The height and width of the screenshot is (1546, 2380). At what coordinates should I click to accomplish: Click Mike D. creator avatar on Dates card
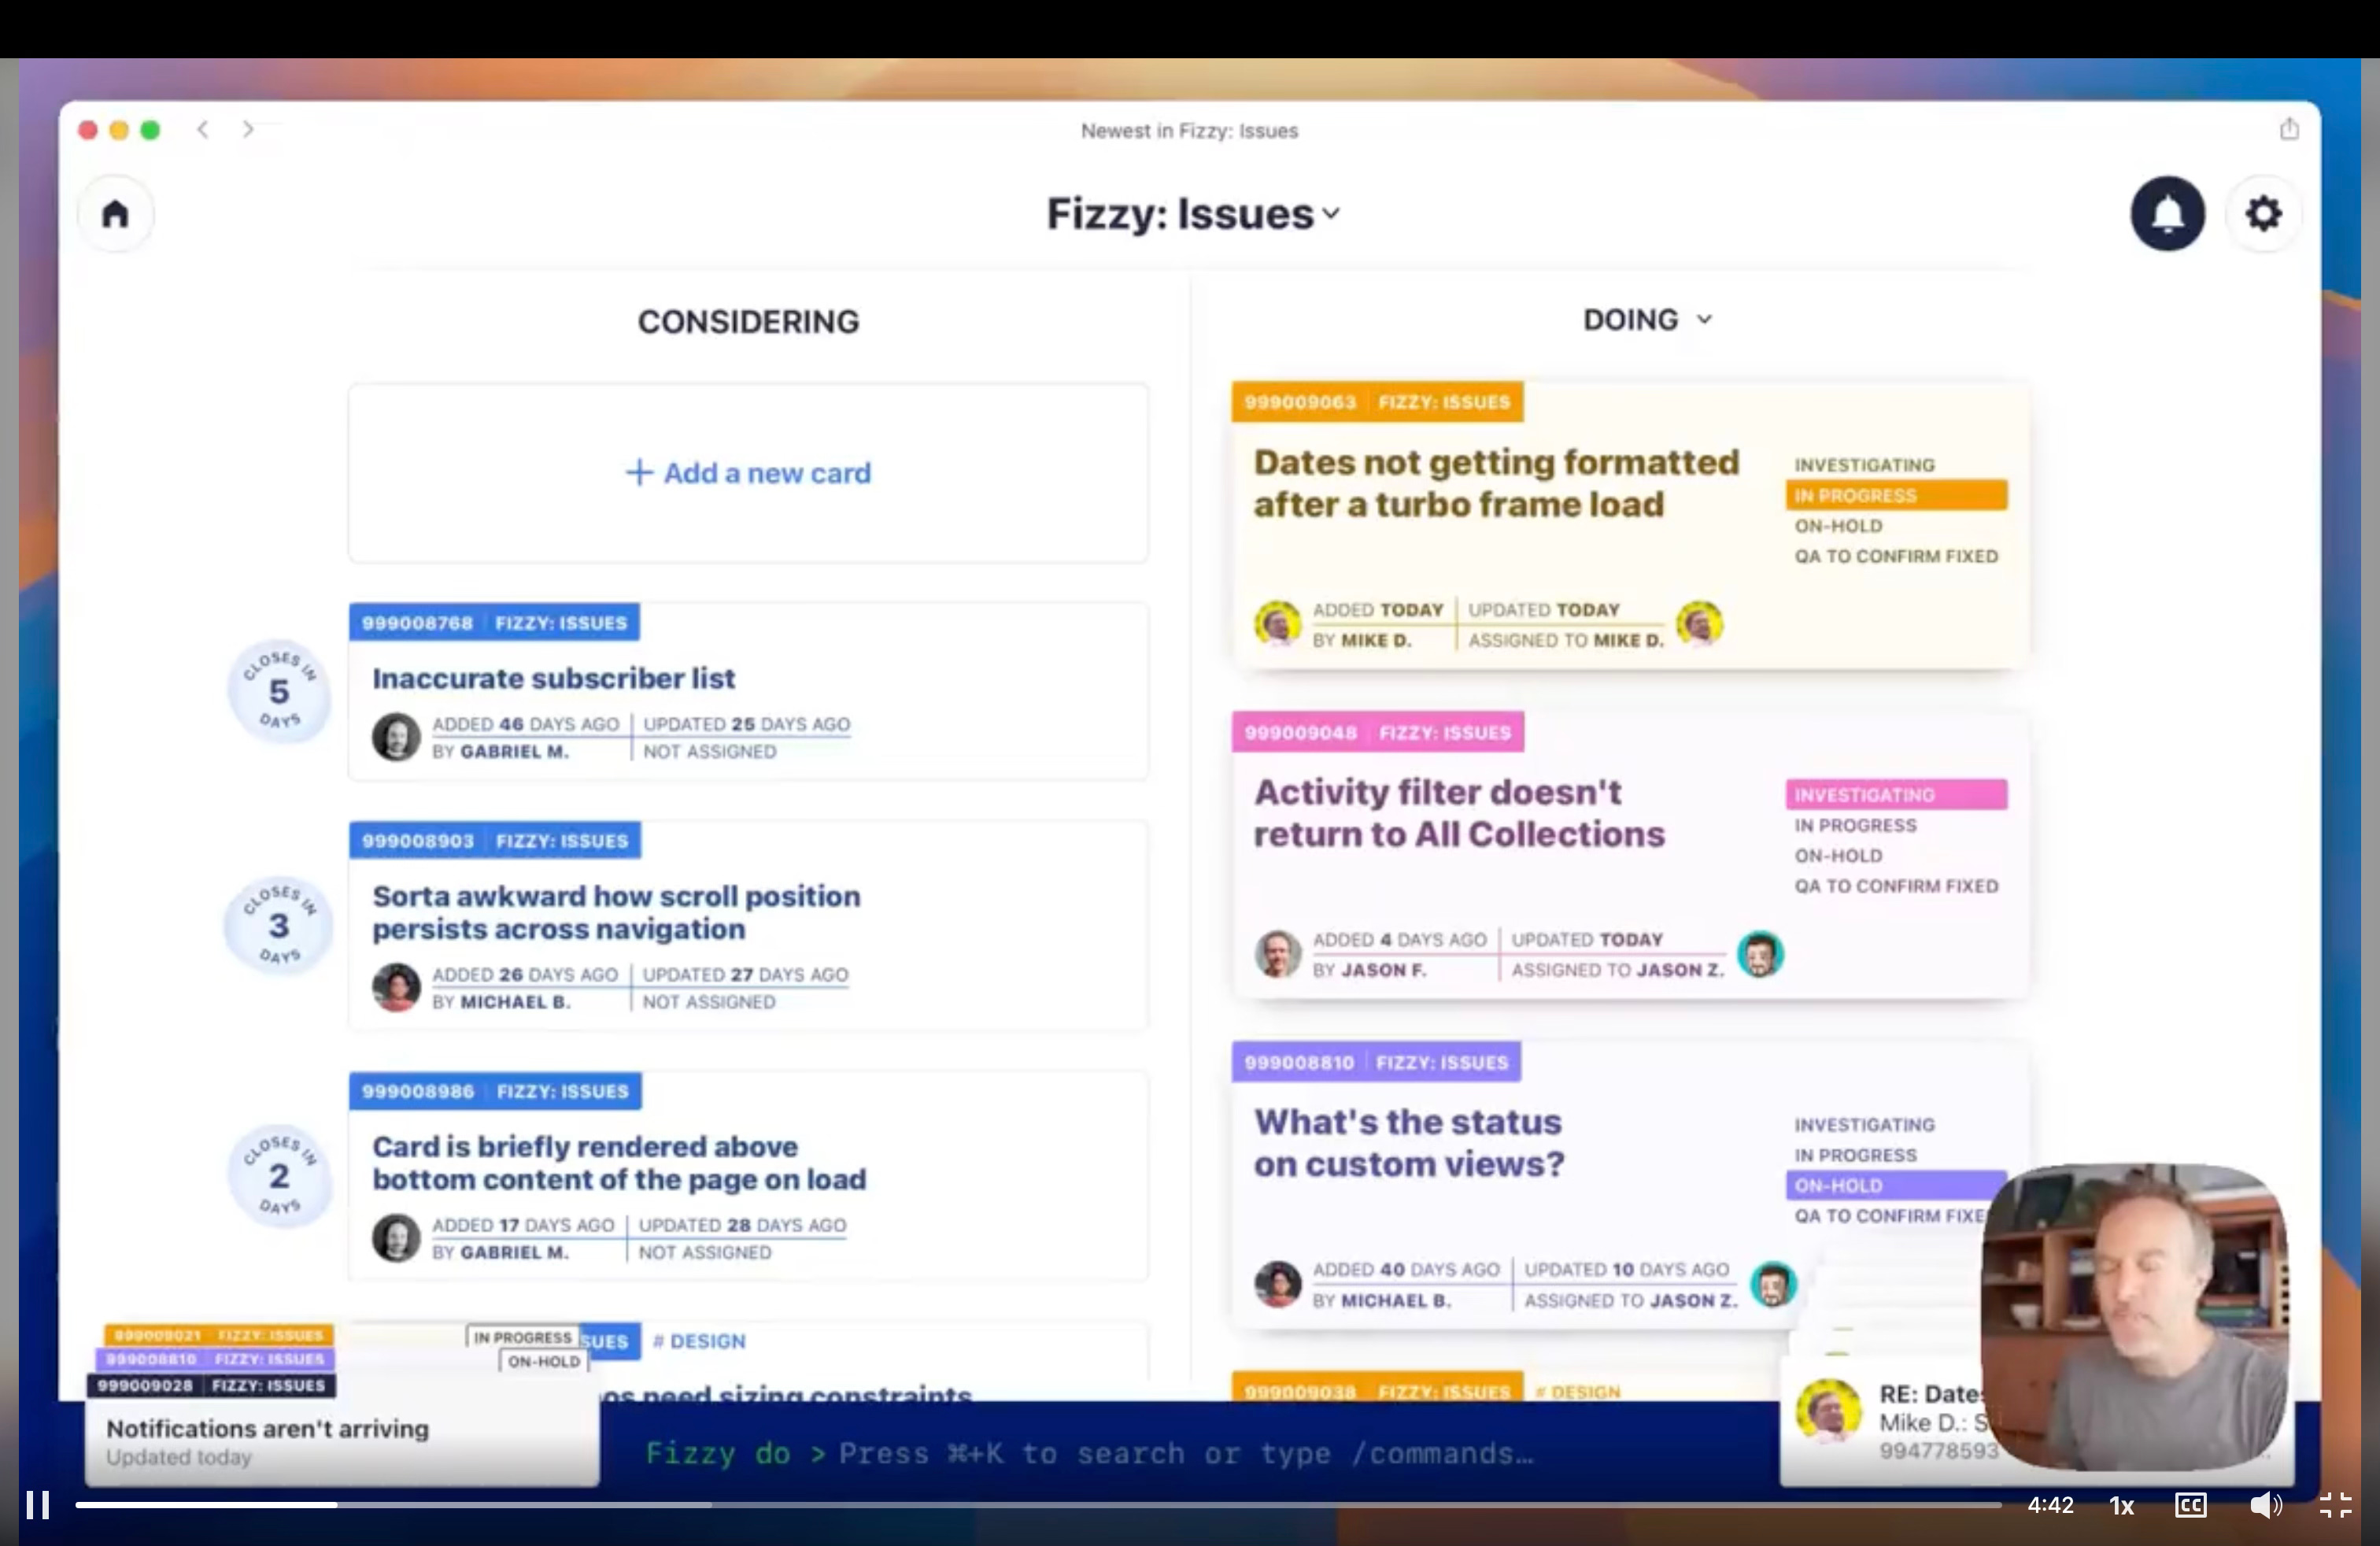coord(1278,624)
